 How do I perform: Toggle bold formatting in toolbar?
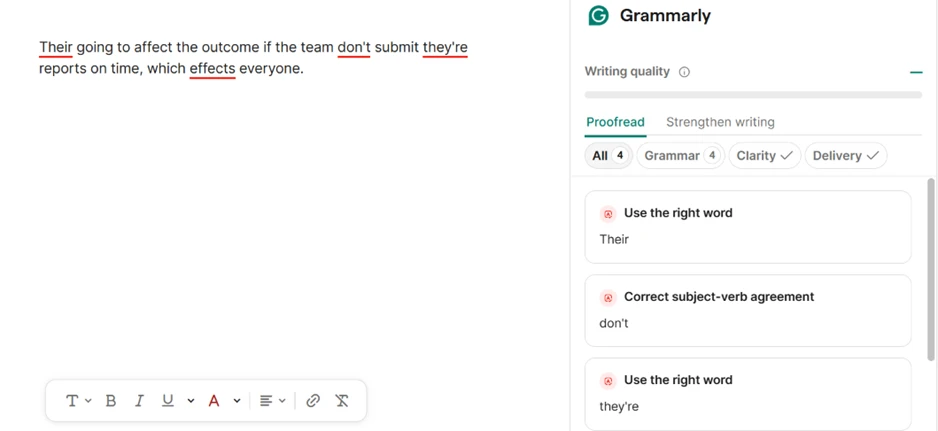click(x=111, y=400)
